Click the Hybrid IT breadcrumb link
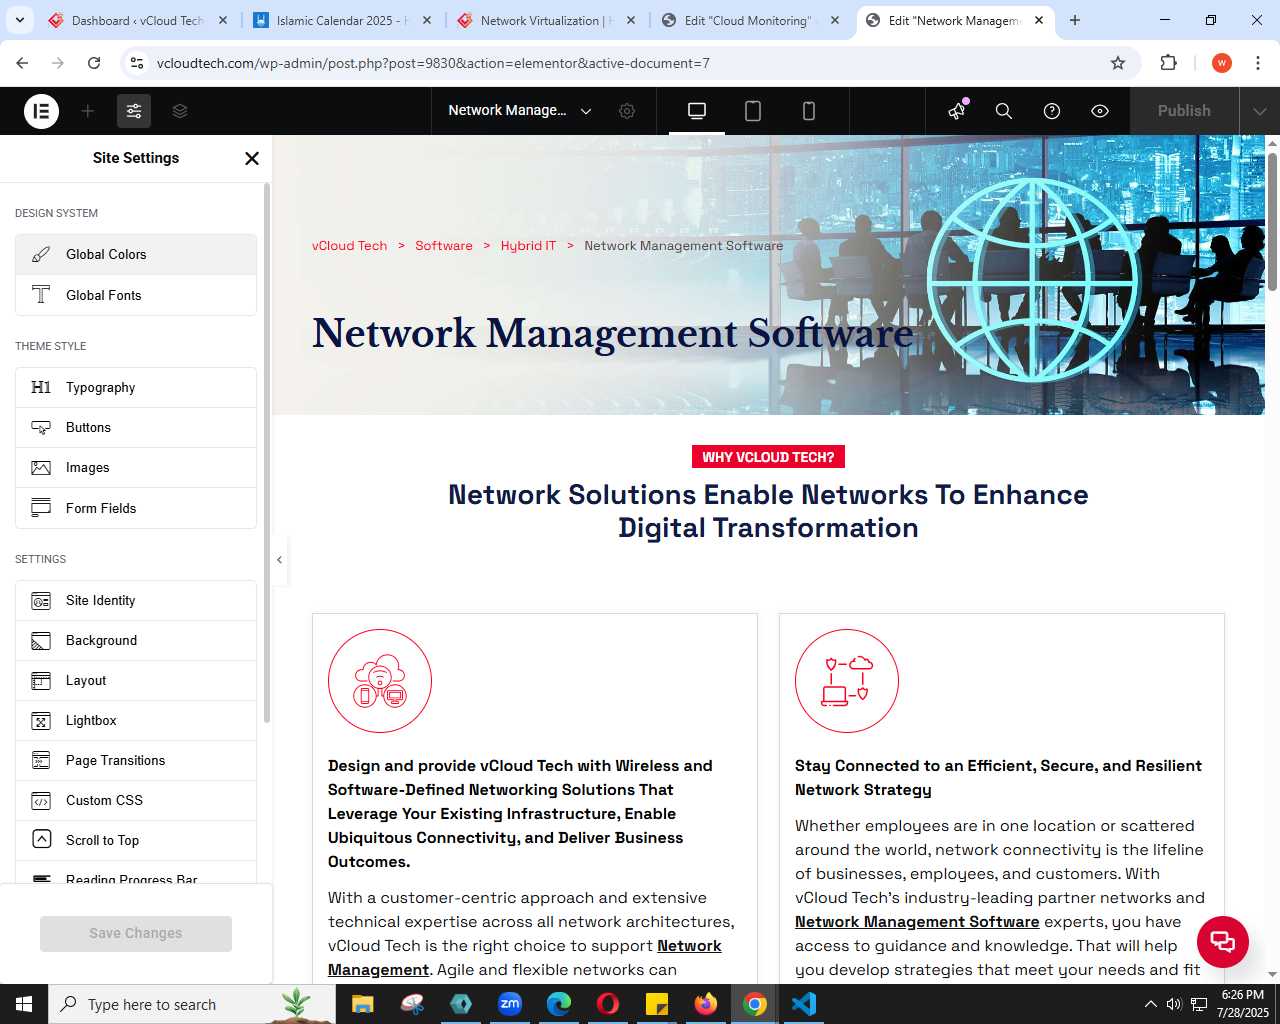Viewport: 1280px width, 1024px height. click(528, 246)
